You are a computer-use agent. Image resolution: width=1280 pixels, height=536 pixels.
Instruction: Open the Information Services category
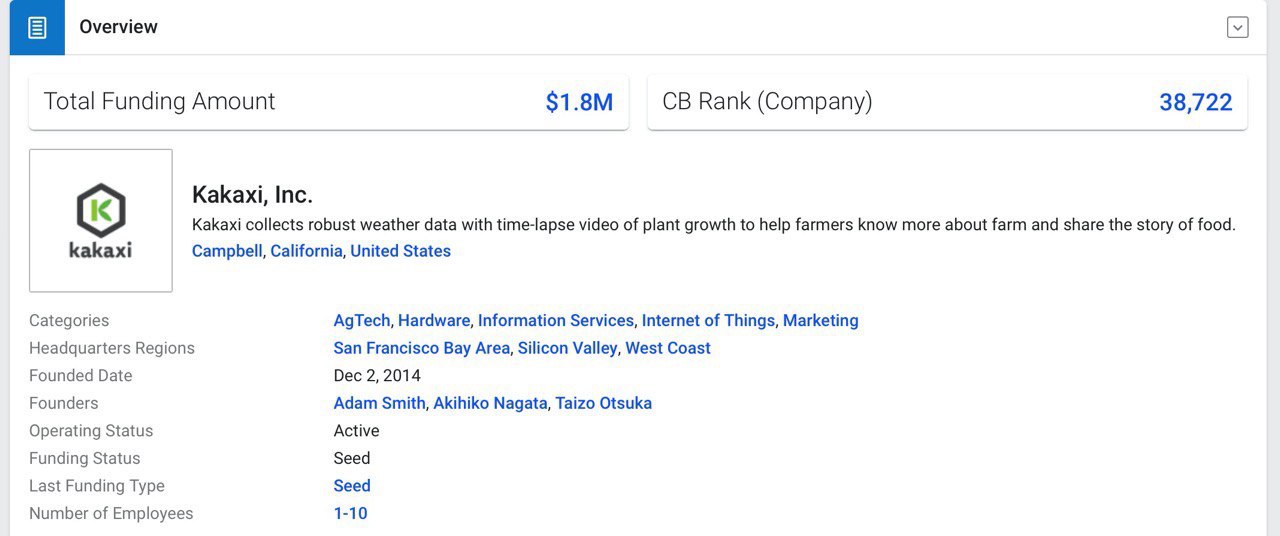click(x=556, y=321)
